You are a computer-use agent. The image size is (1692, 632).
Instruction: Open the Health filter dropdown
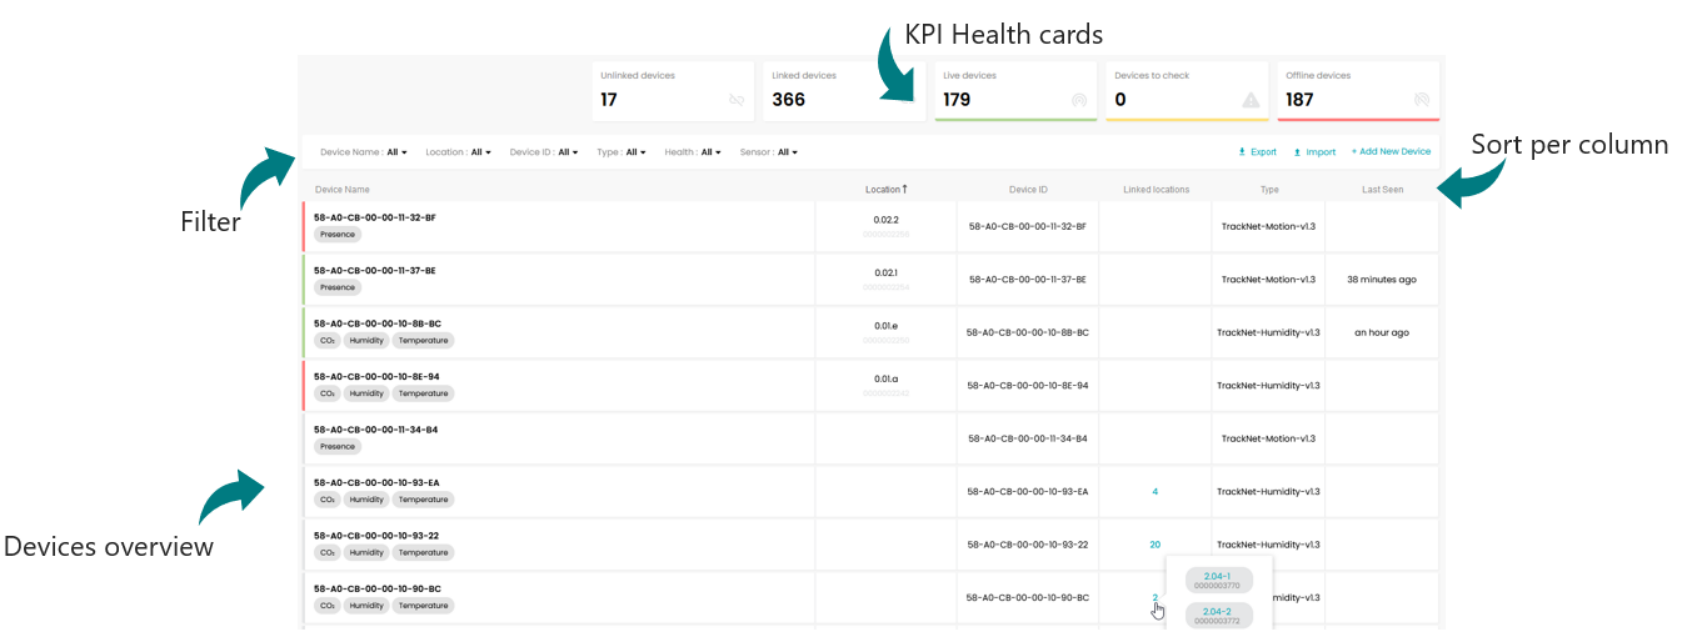pyautogui.click(x=692, y=152)
